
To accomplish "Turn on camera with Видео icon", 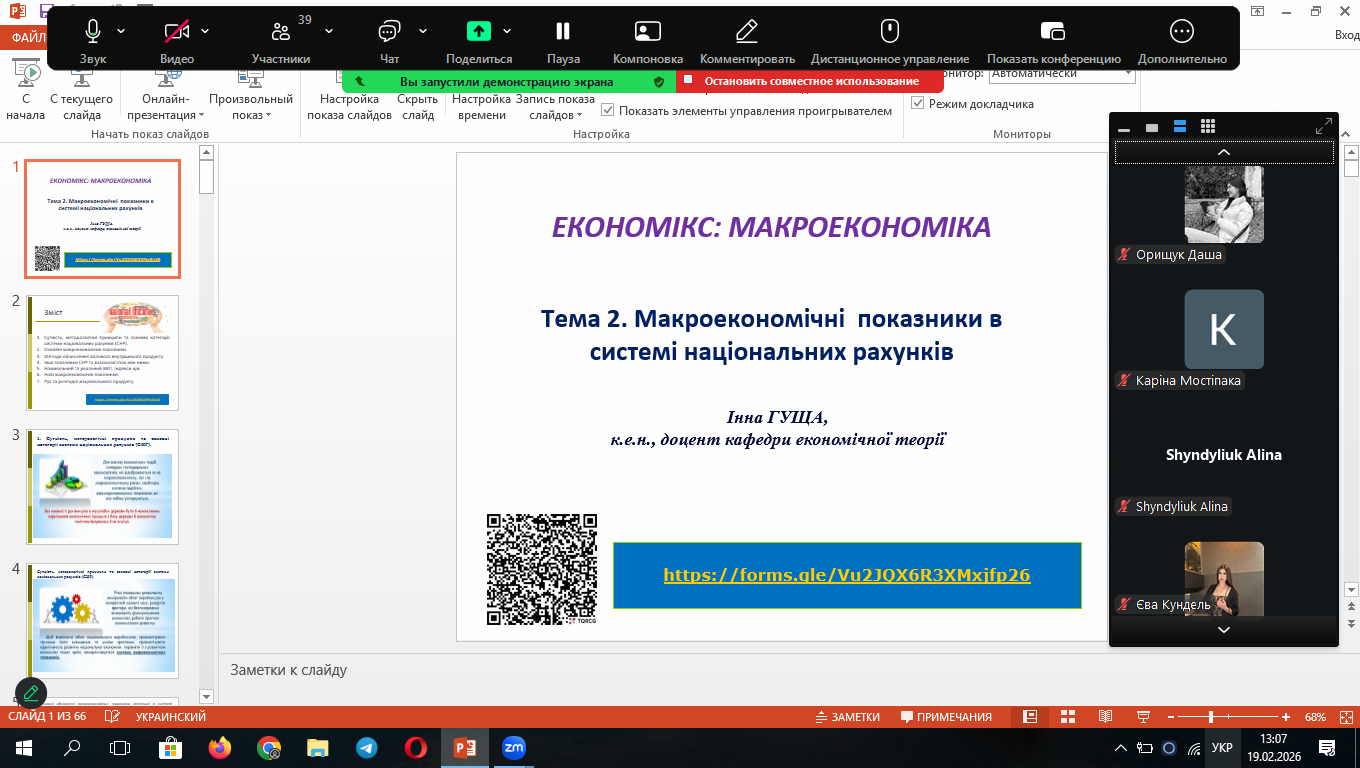I will [177, 32].
